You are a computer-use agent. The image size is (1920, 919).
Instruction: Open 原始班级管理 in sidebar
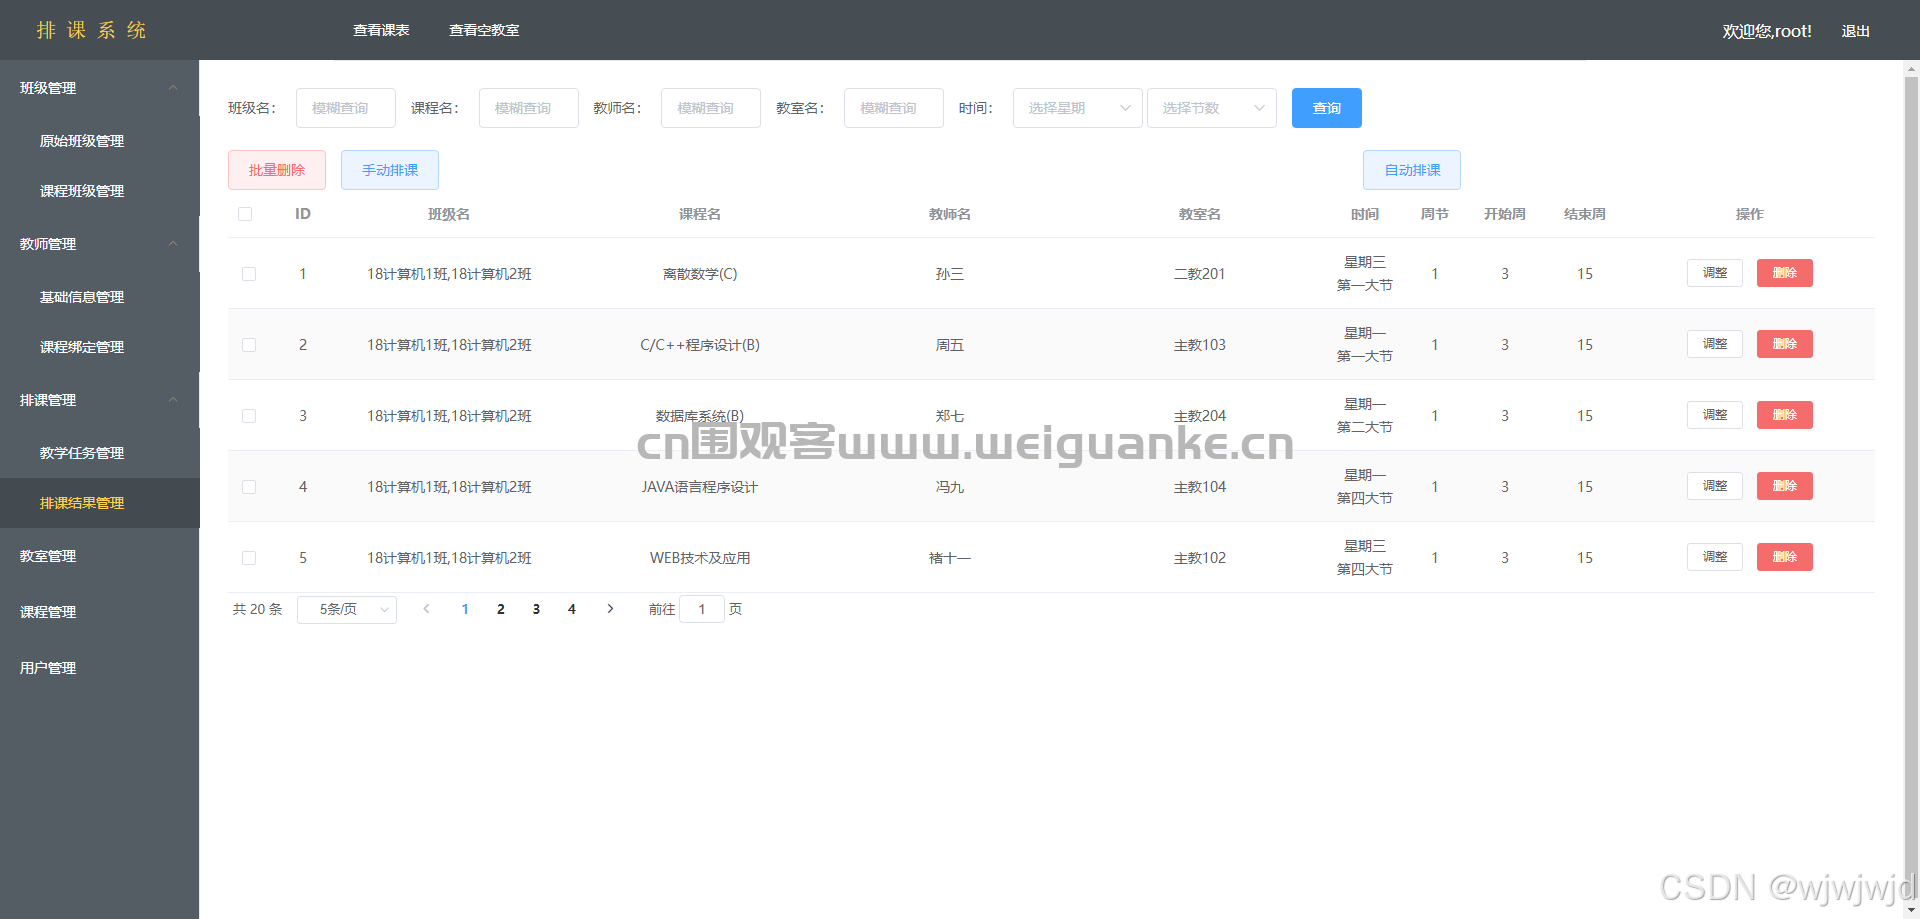100,141
